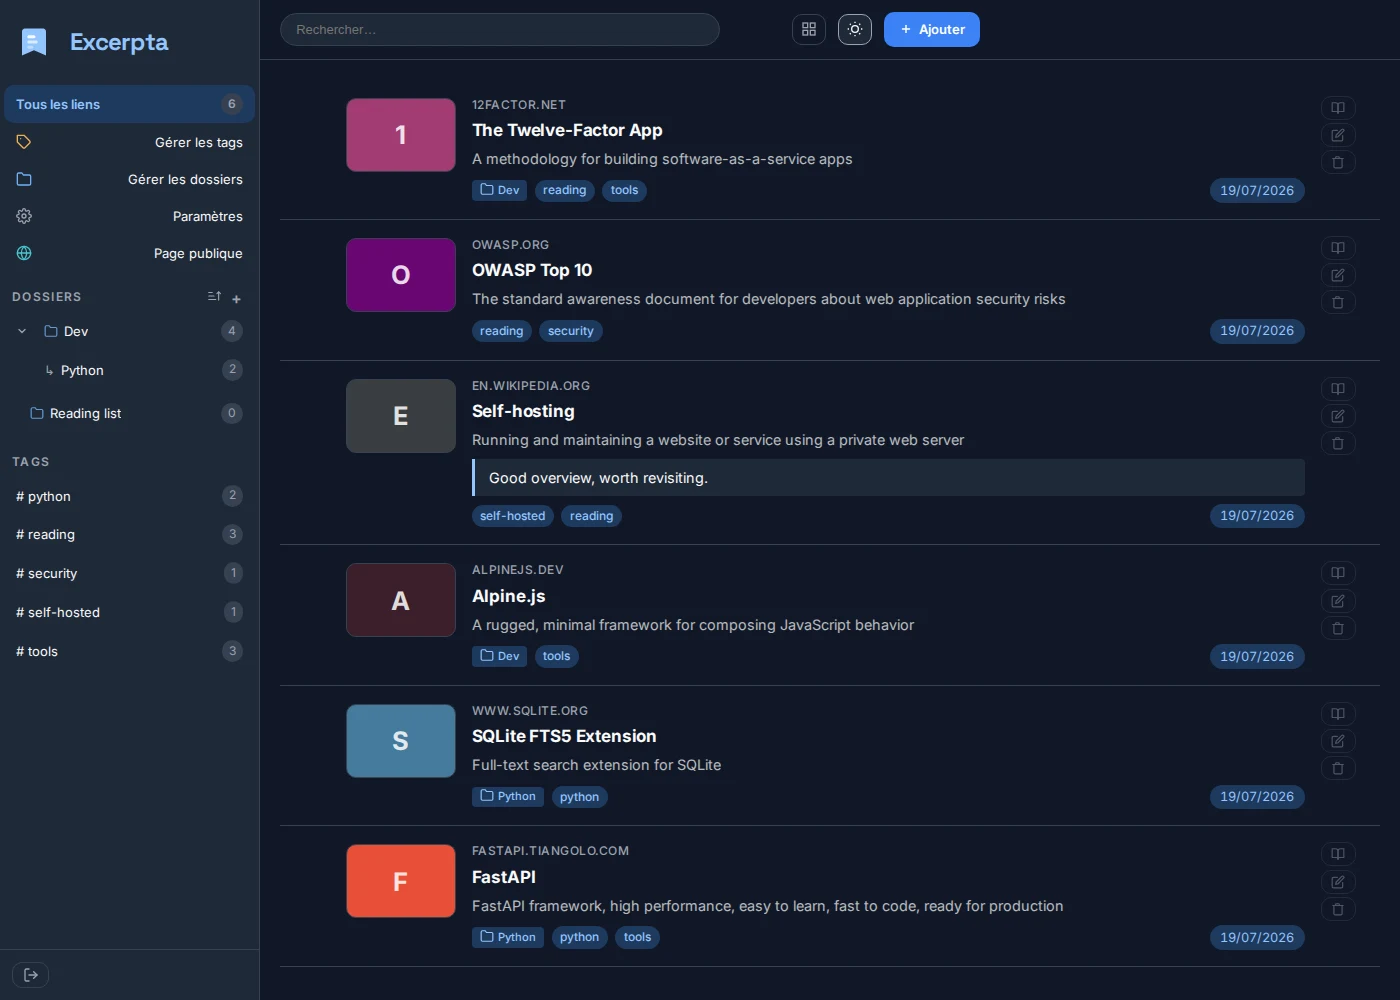Open reader view for The Twelve-Factor App
This screenshot has width=1400, height=1000.
coord(1338,108)
